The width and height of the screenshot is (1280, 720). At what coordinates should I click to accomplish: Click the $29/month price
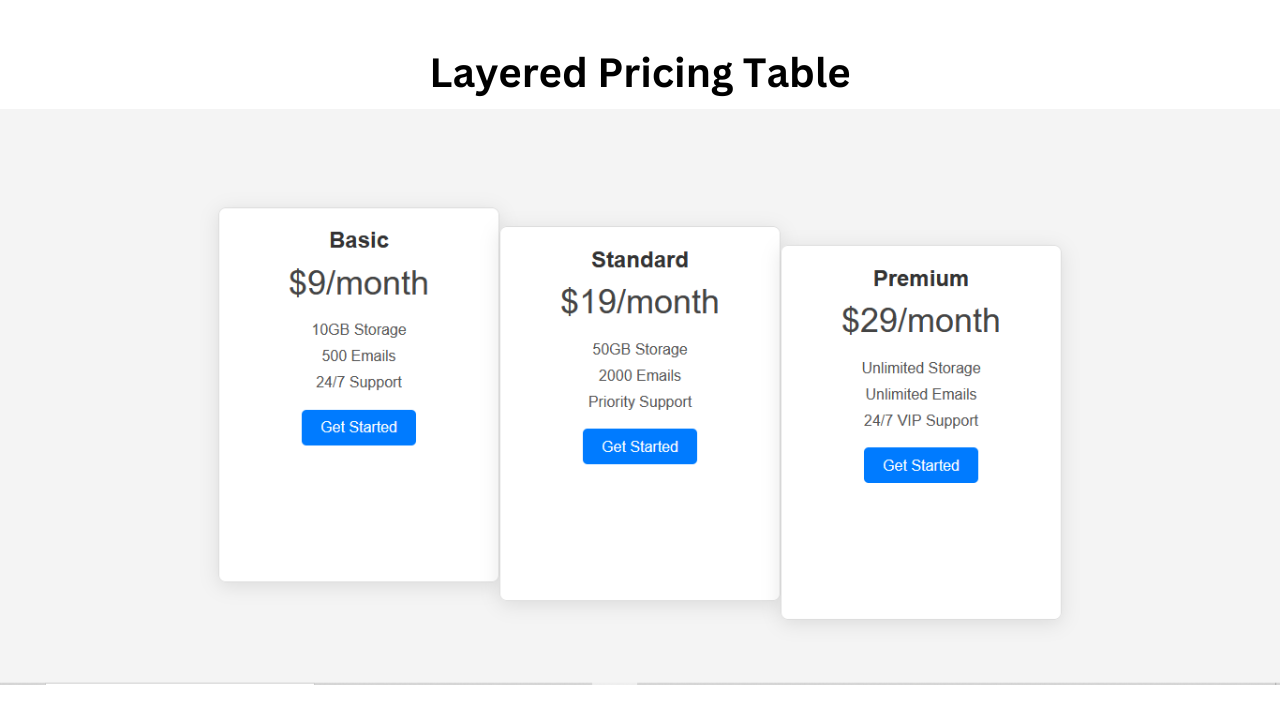[920, 321]
